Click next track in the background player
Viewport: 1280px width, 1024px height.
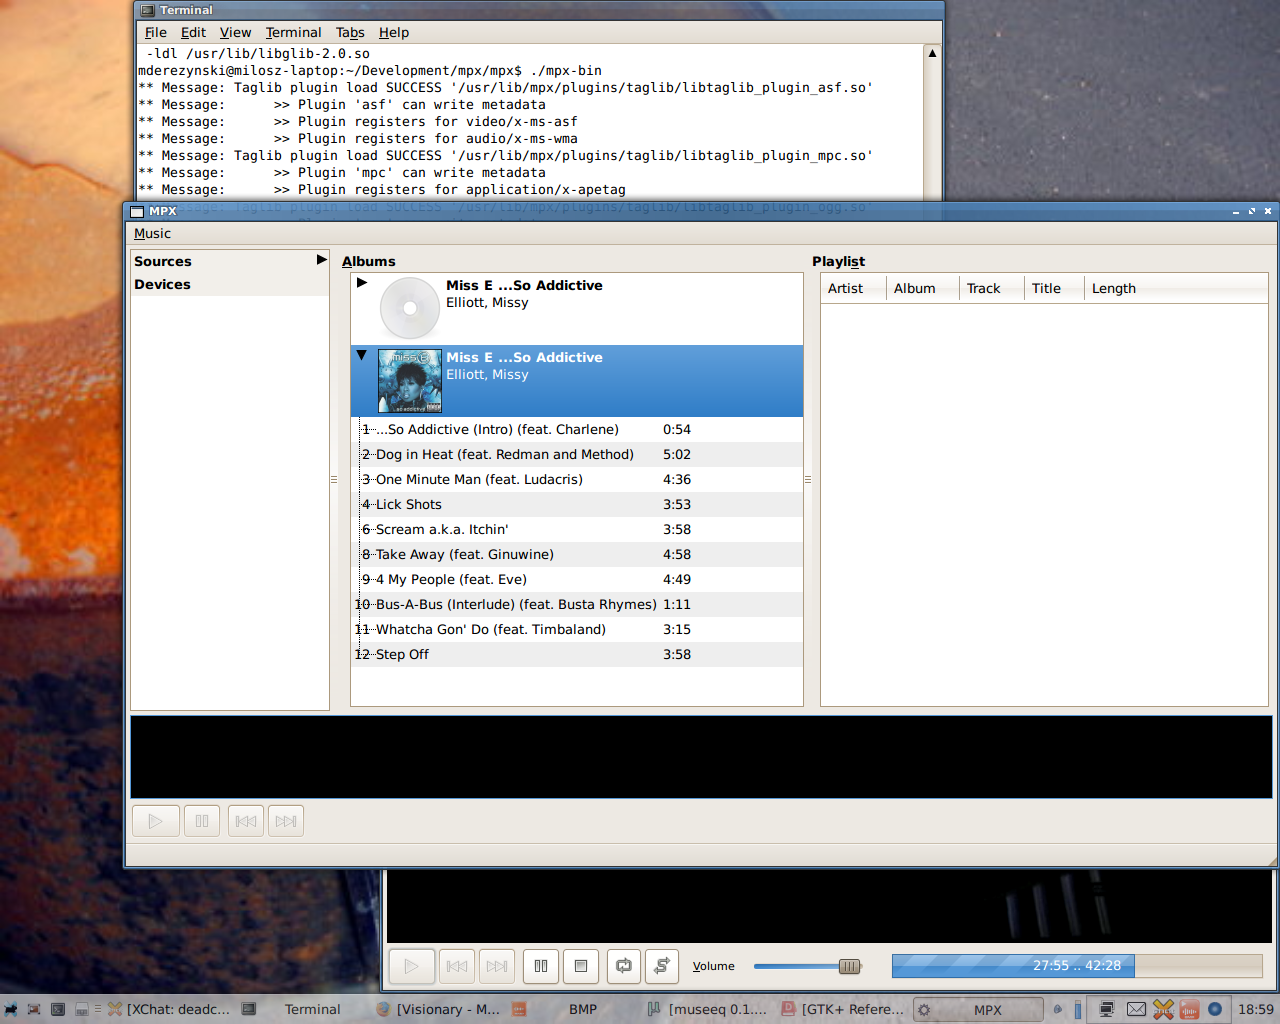click(x=497, y=966)
